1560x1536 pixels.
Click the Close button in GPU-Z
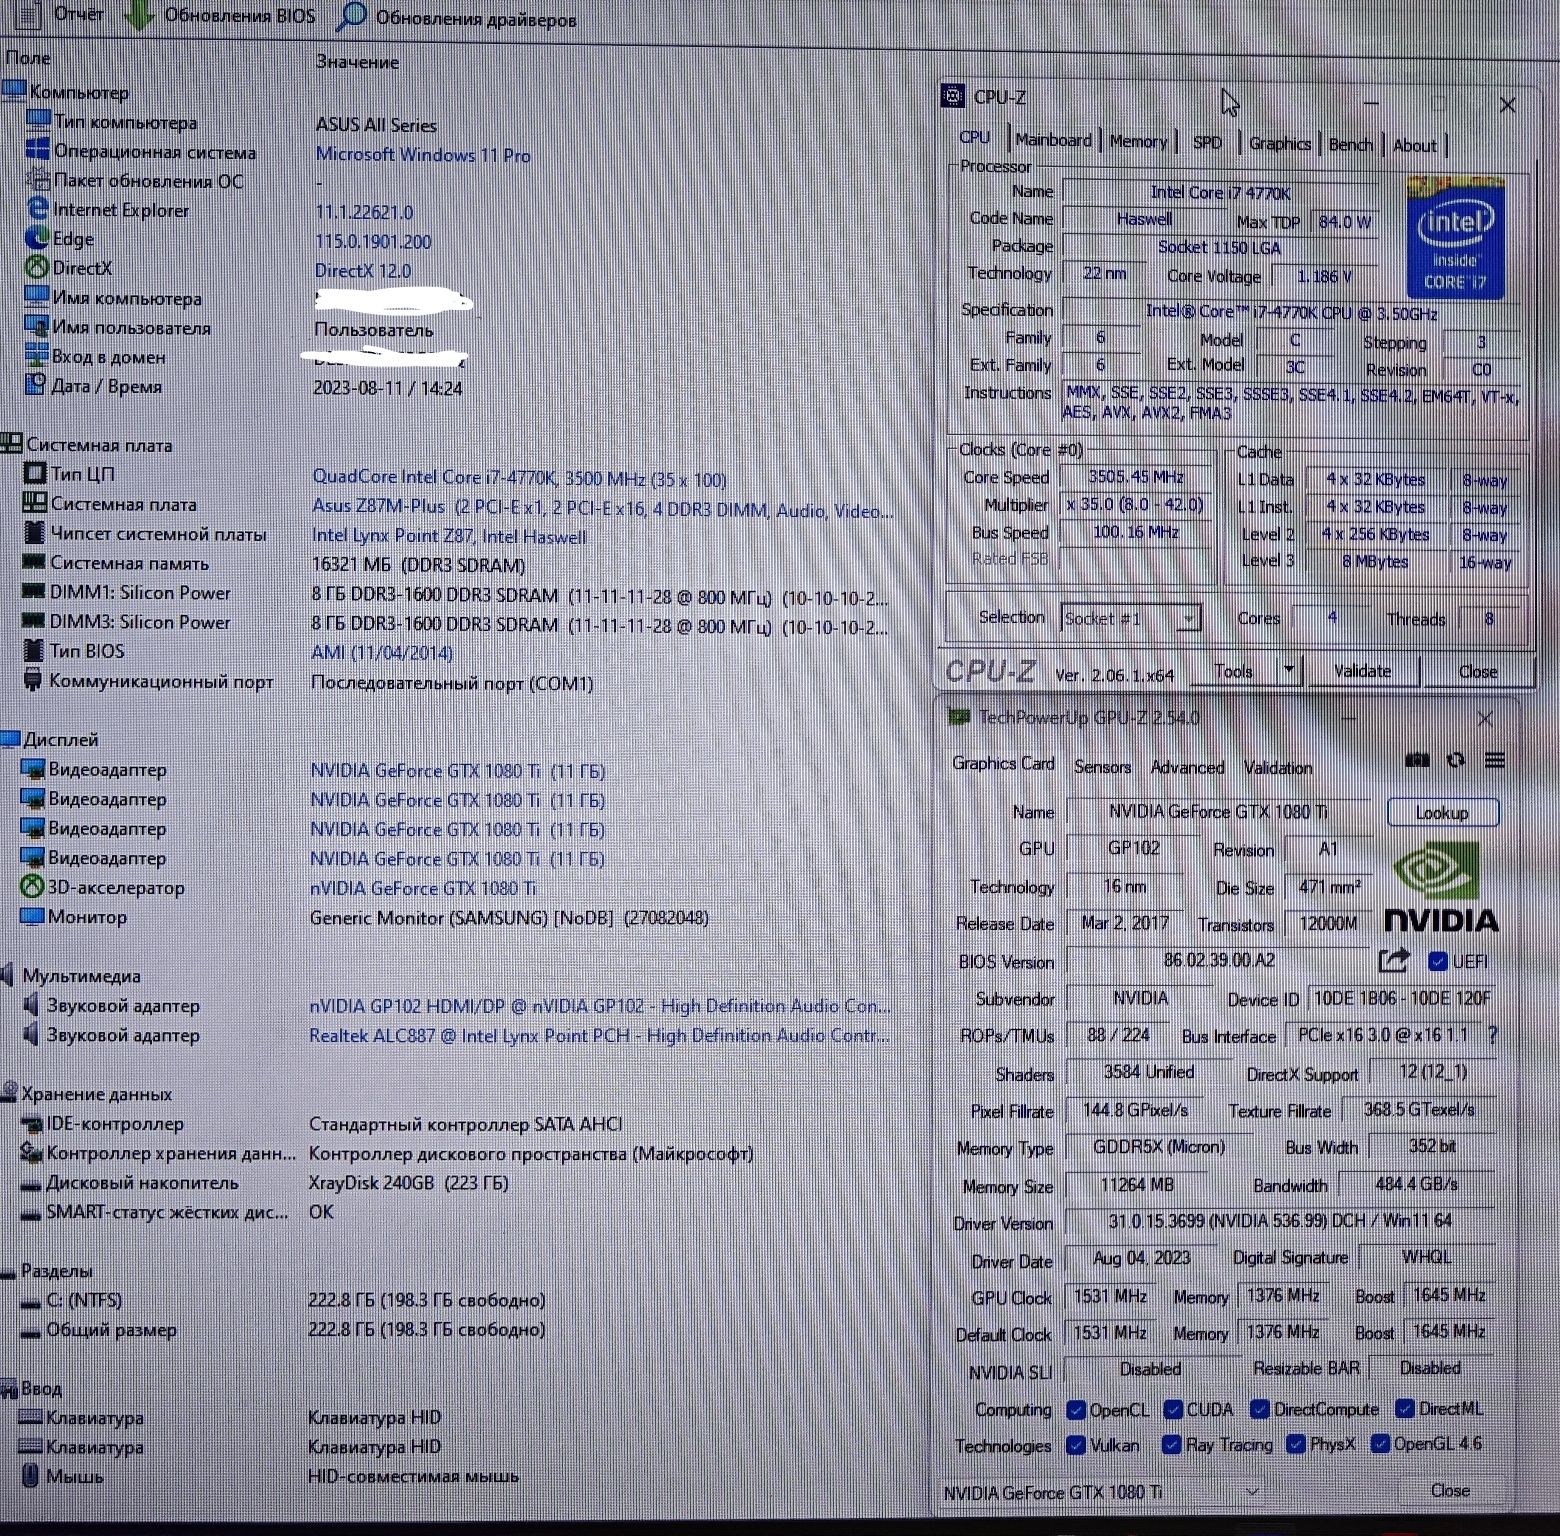point(1450,1490)
